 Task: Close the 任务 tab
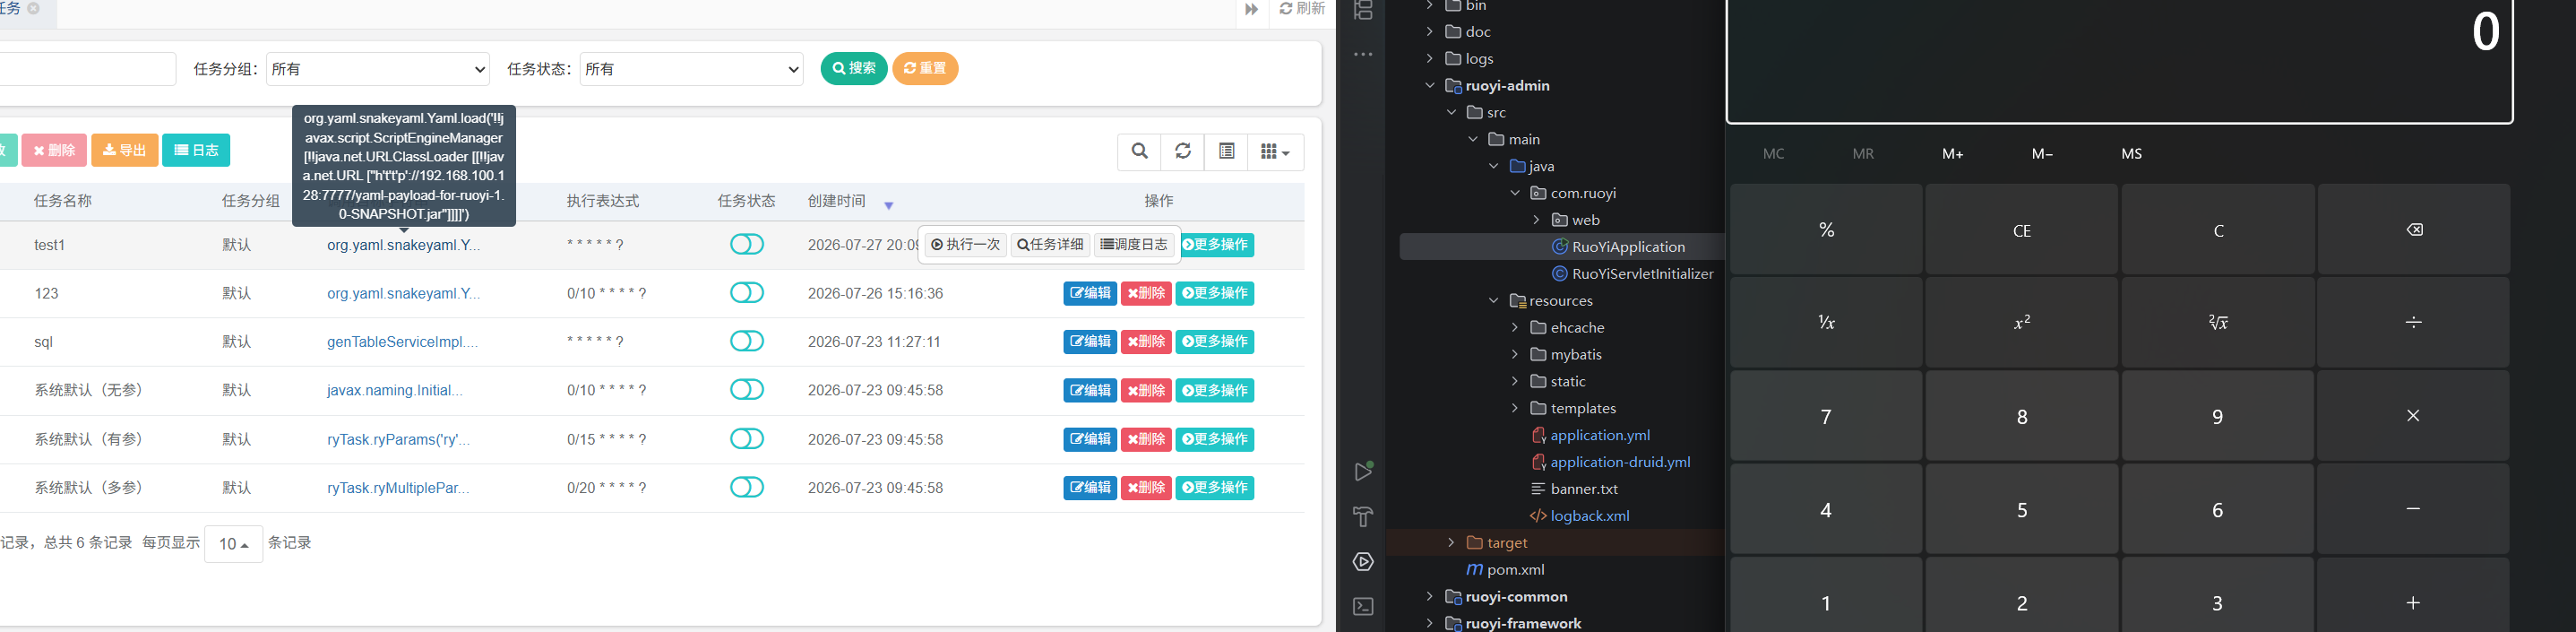33,9
